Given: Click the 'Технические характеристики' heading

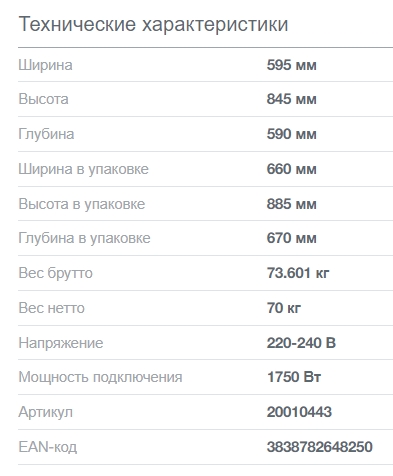Looking at the screenshot, I should [153, 24].
